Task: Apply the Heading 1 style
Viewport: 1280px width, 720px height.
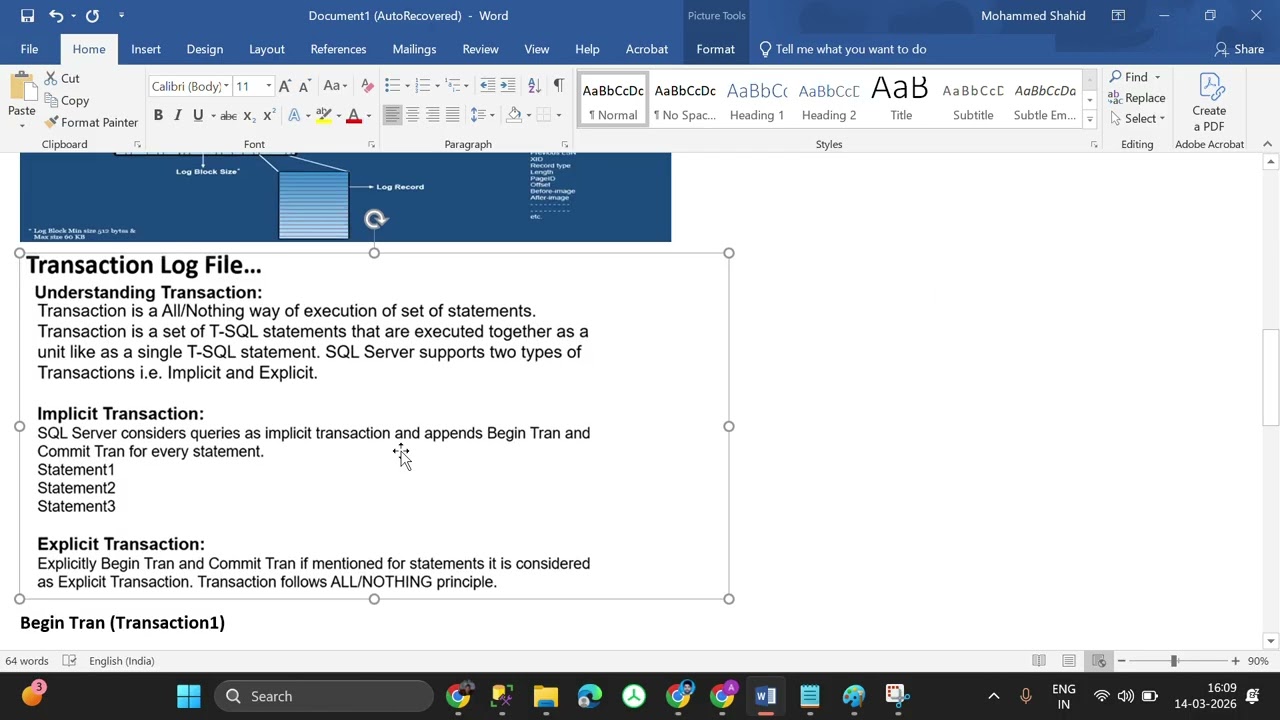Action: click(x=757, y=100)
